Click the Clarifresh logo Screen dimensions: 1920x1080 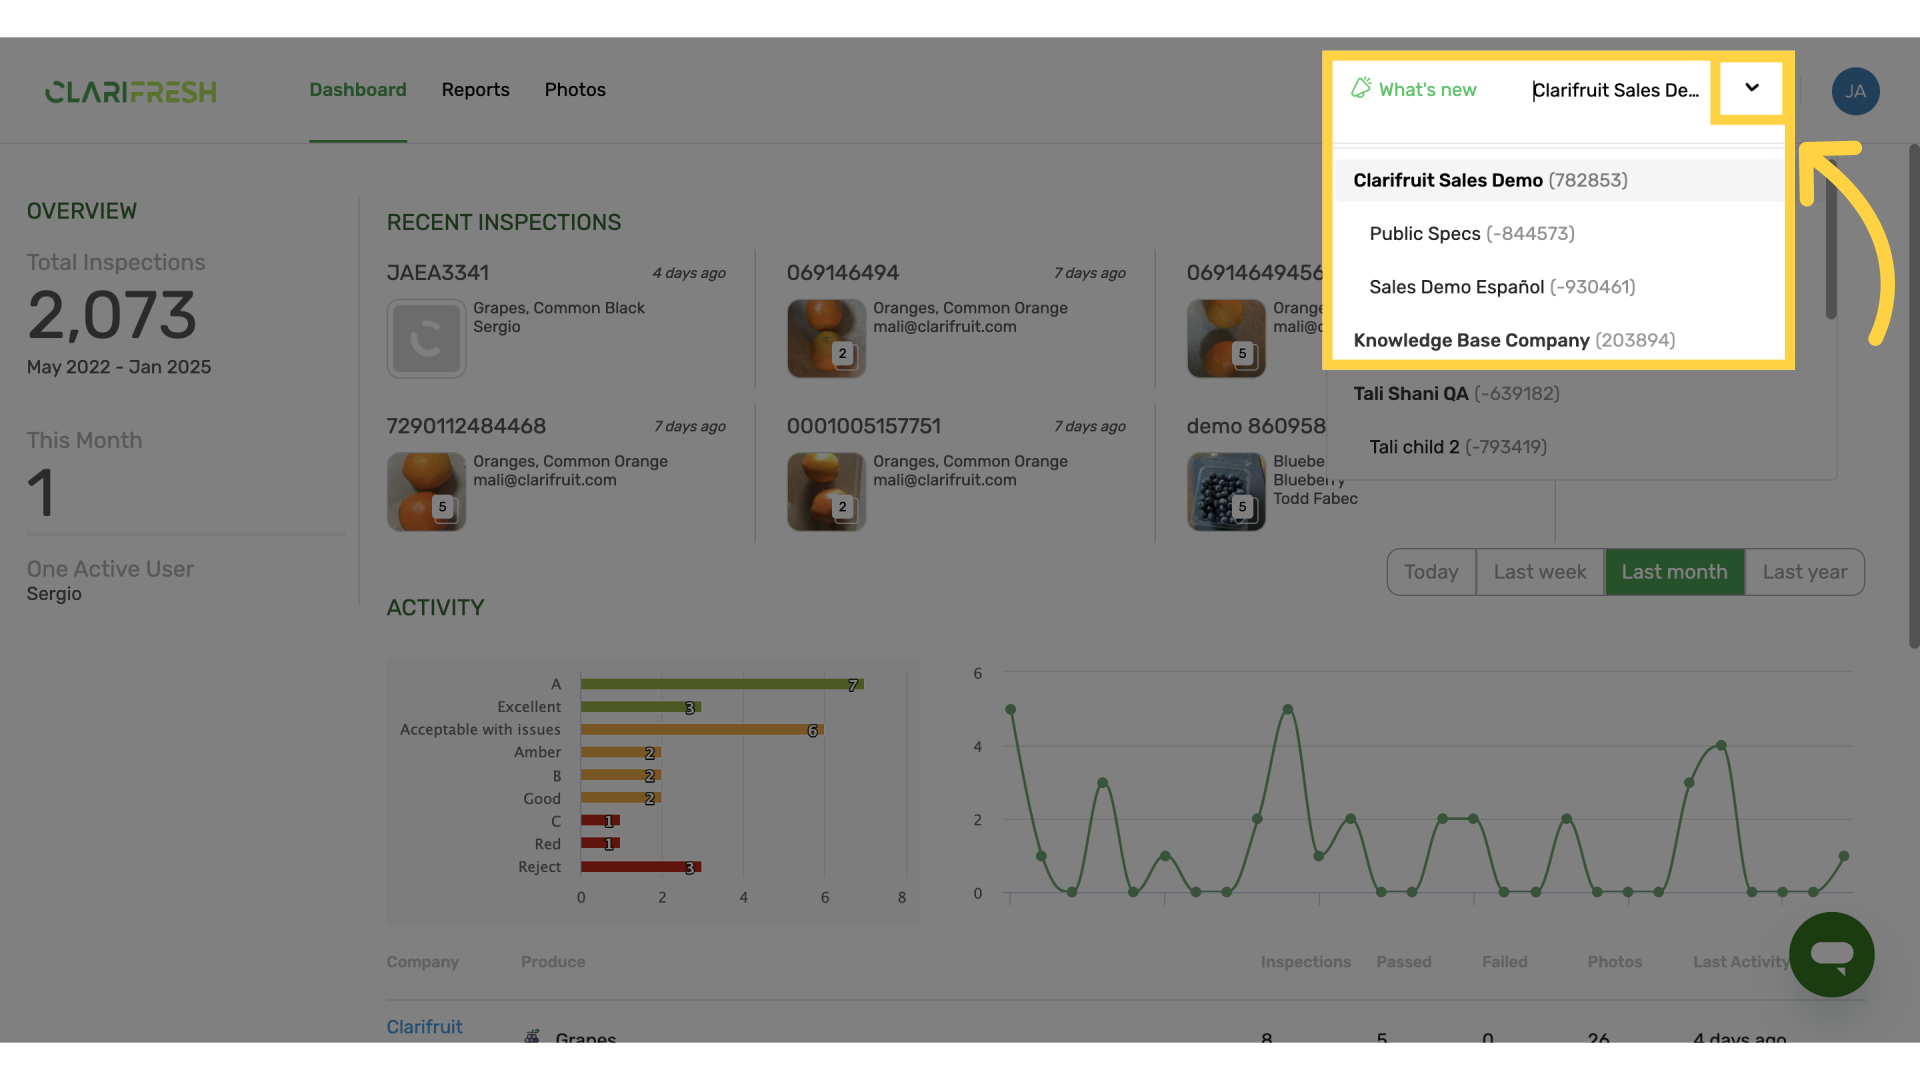130,91
